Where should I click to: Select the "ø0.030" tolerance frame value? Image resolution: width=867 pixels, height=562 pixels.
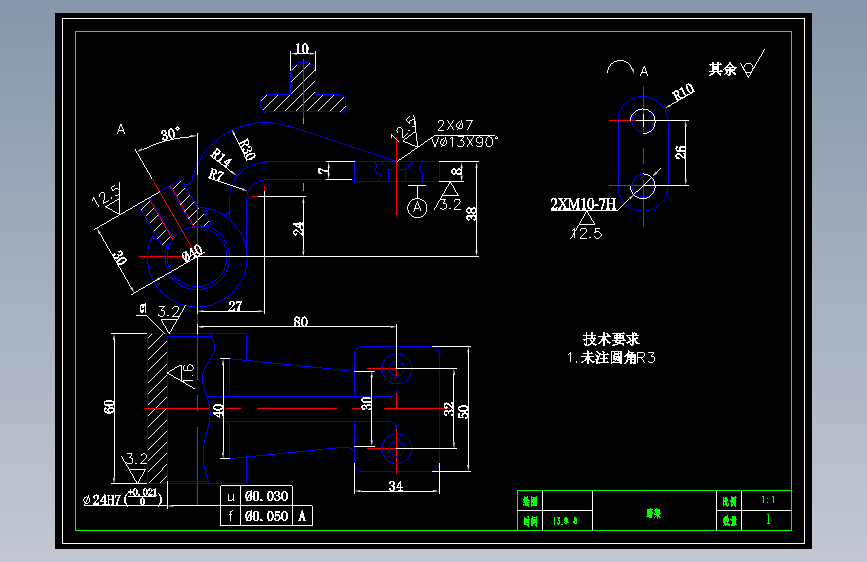(x=267, y=496)
